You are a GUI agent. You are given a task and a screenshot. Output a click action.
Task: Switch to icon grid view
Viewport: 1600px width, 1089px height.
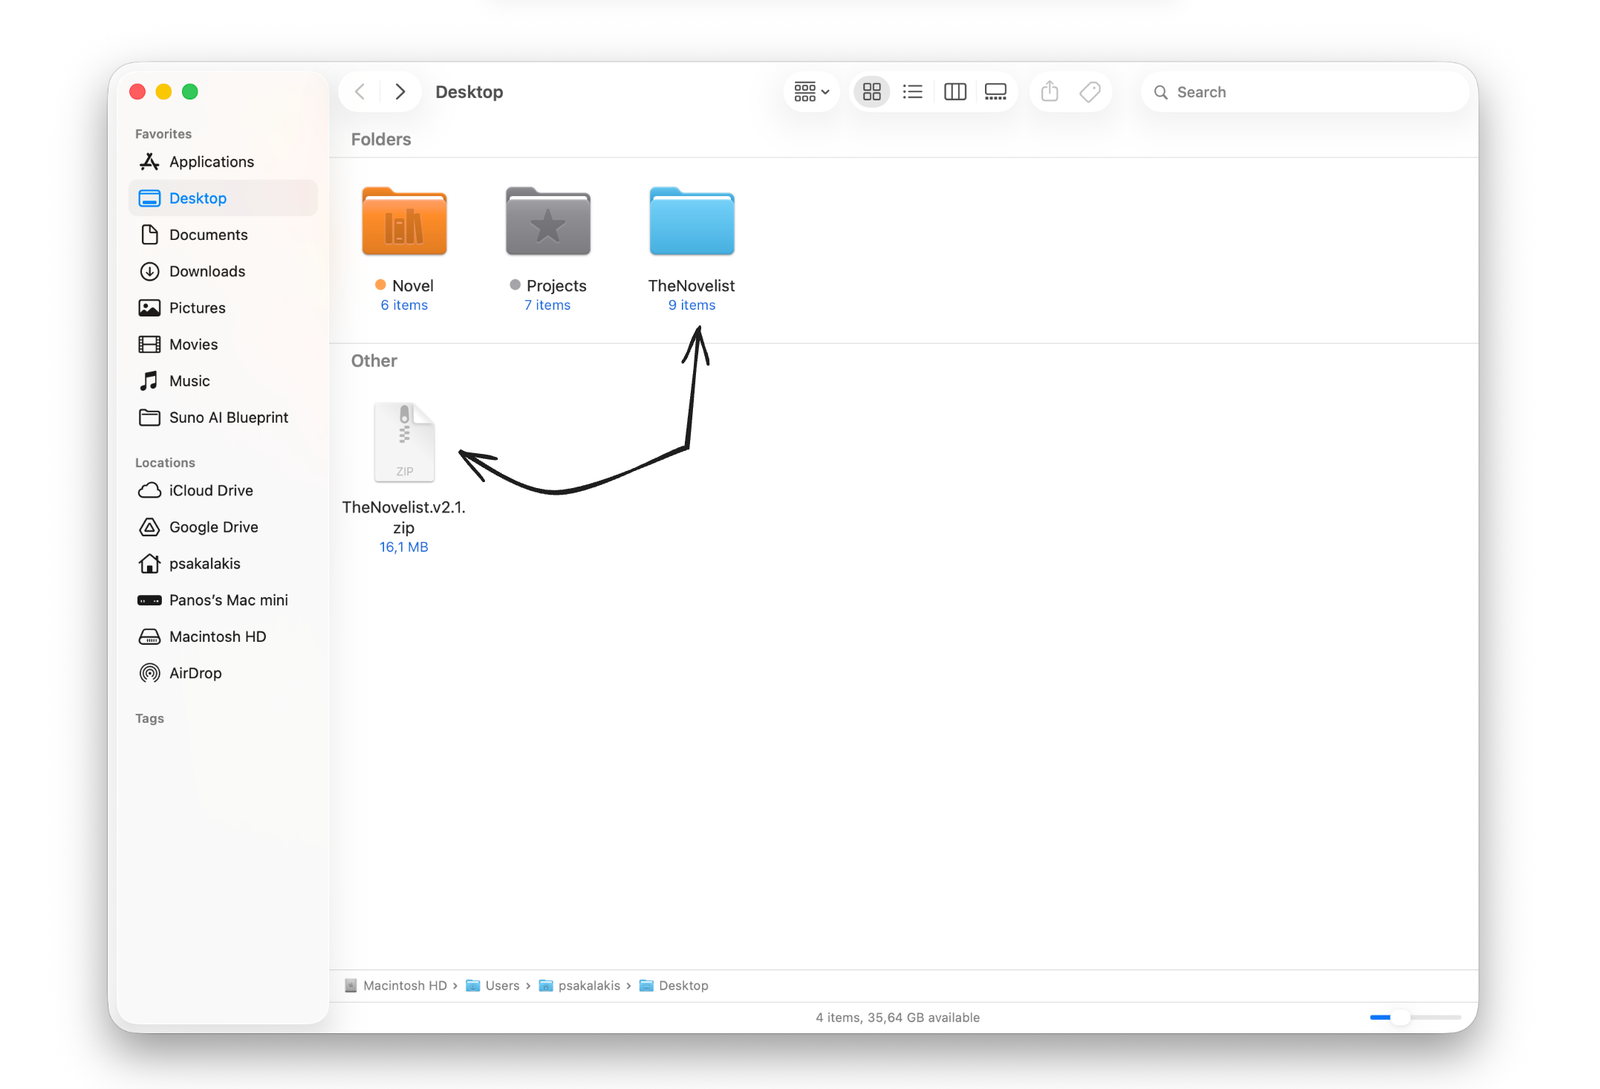[x=872, y=92]
